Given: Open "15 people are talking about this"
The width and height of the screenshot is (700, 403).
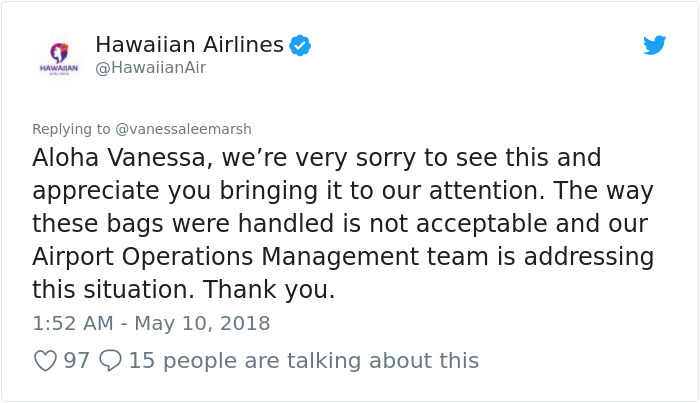Looking at the screenshot, I should [x=304, y=360].
